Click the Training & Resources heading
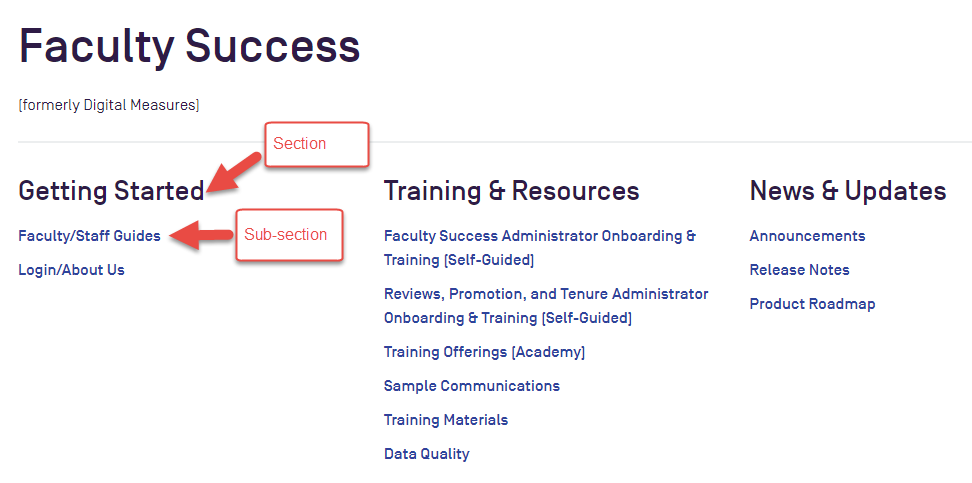This screenshot has height=483, width=972. pos(511,191)
